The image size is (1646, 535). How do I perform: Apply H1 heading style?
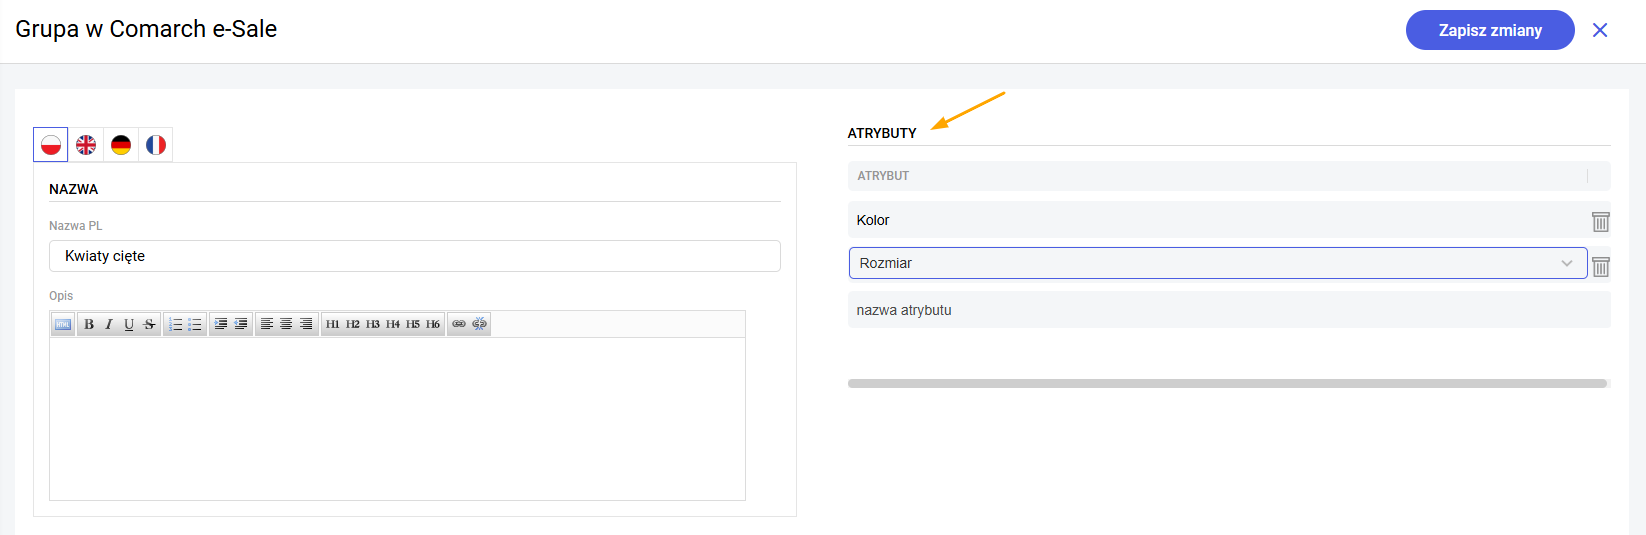(x=333, y=324)
